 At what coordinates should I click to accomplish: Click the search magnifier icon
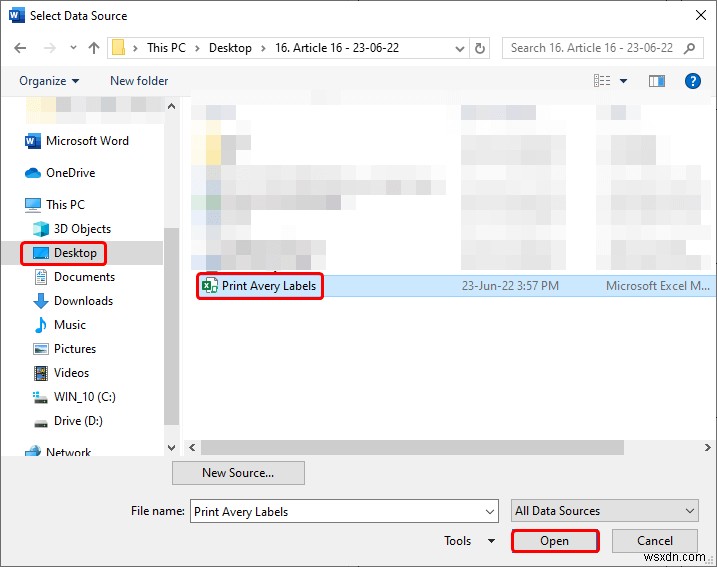(x=690, y=48)
